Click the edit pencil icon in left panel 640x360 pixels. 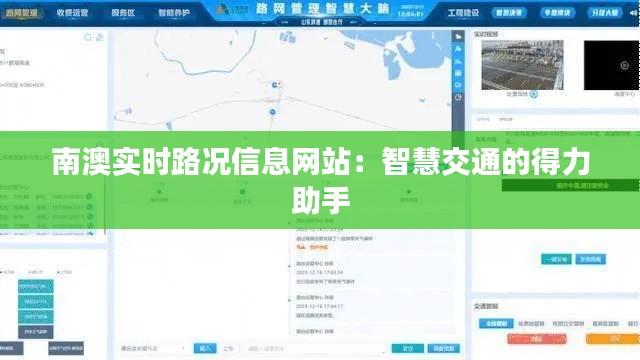[x=100, y=38]
